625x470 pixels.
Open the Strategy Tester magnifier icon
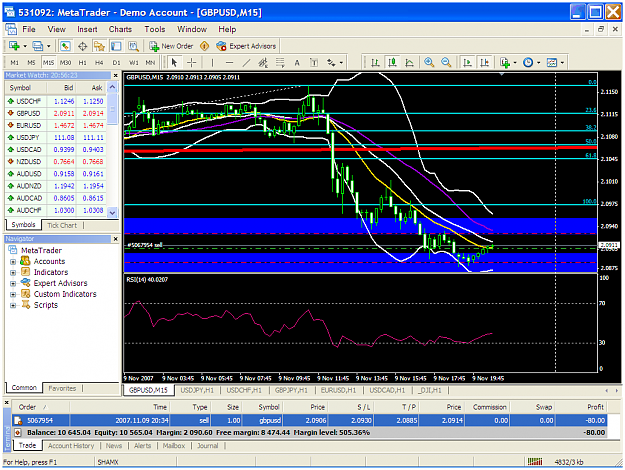point(133,46)
